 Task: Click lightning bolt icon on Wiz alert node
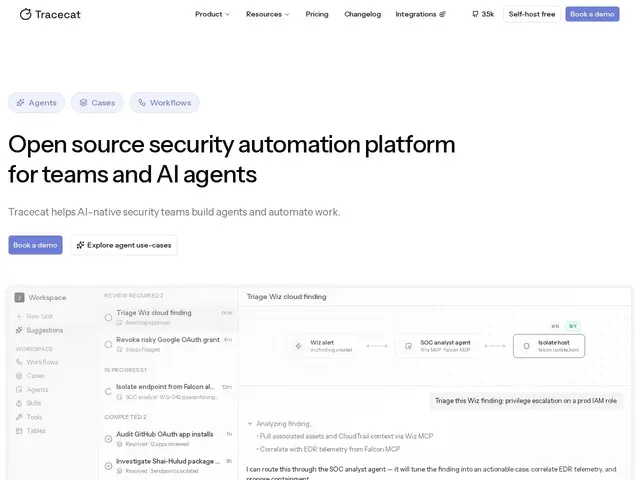click(298, 346)
